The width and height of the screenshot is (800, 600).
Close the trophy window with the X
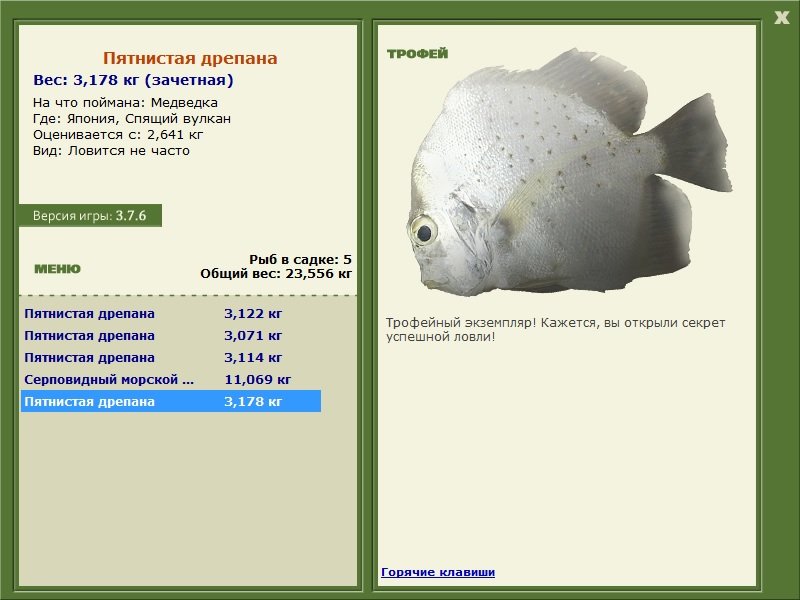(x=781, y=18)
